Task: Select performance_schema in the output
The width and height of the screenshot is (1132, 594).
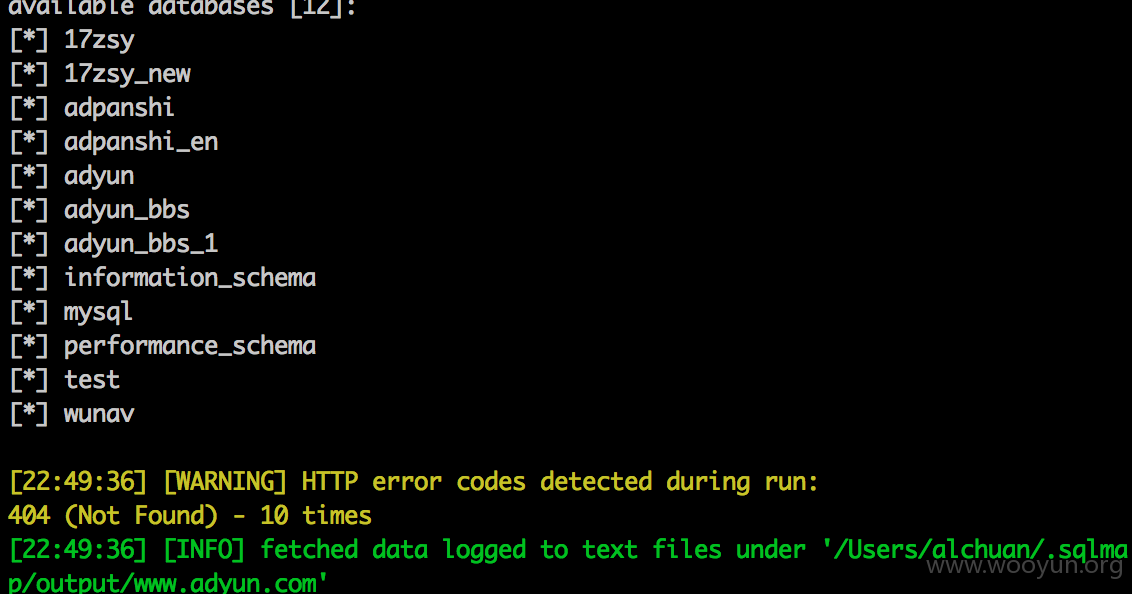Action: click(190, 346)
